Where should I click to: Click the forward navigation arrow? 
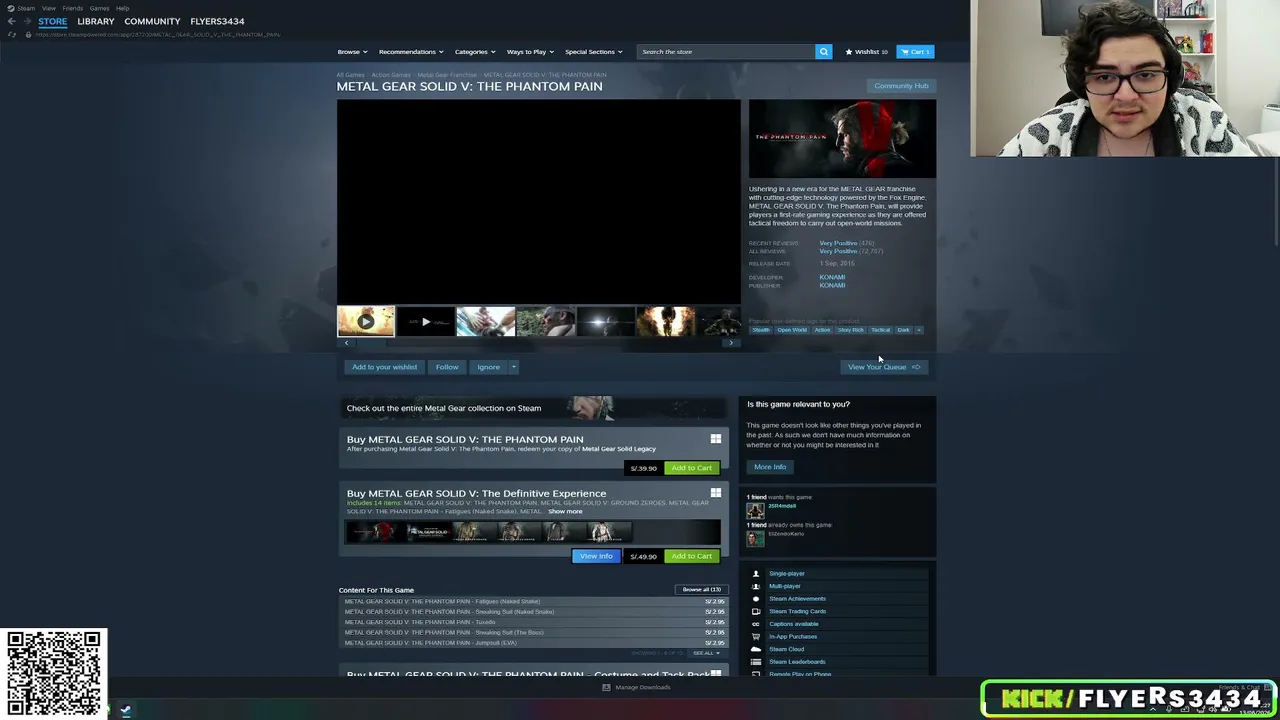pos(26,21)
